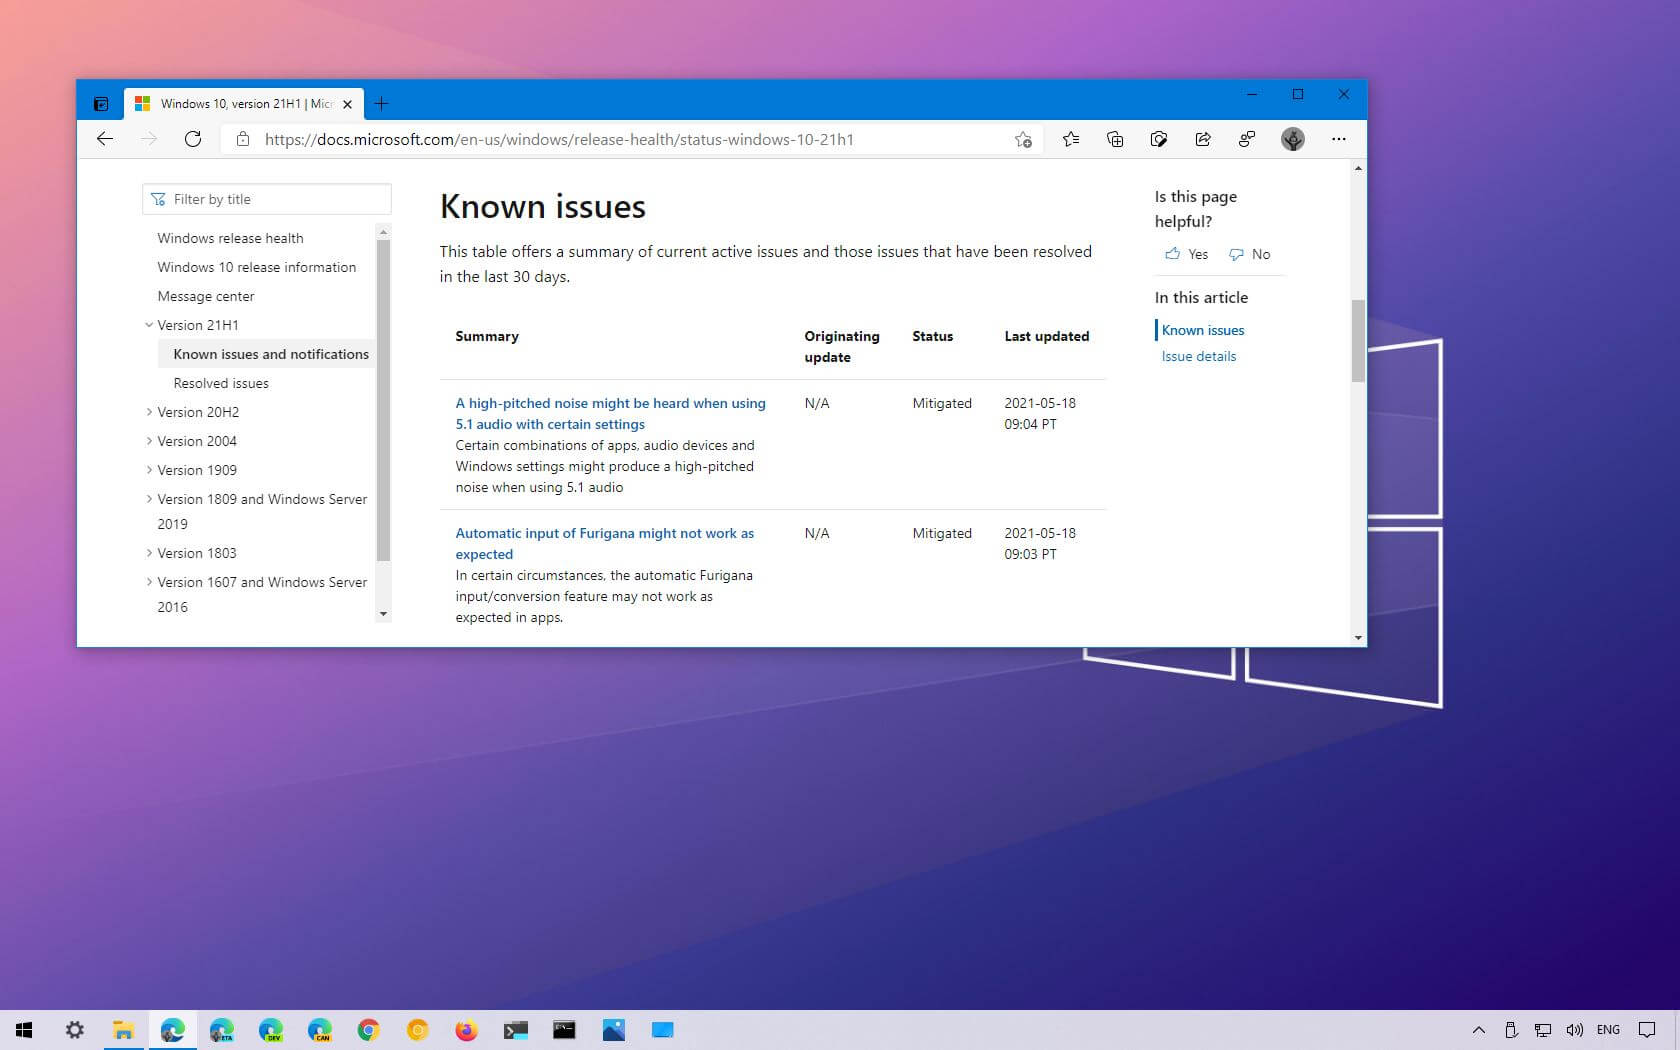This screenshot has width=1680, height=1050.
Task: Open the Favorites list icon
Action: 1071,139
